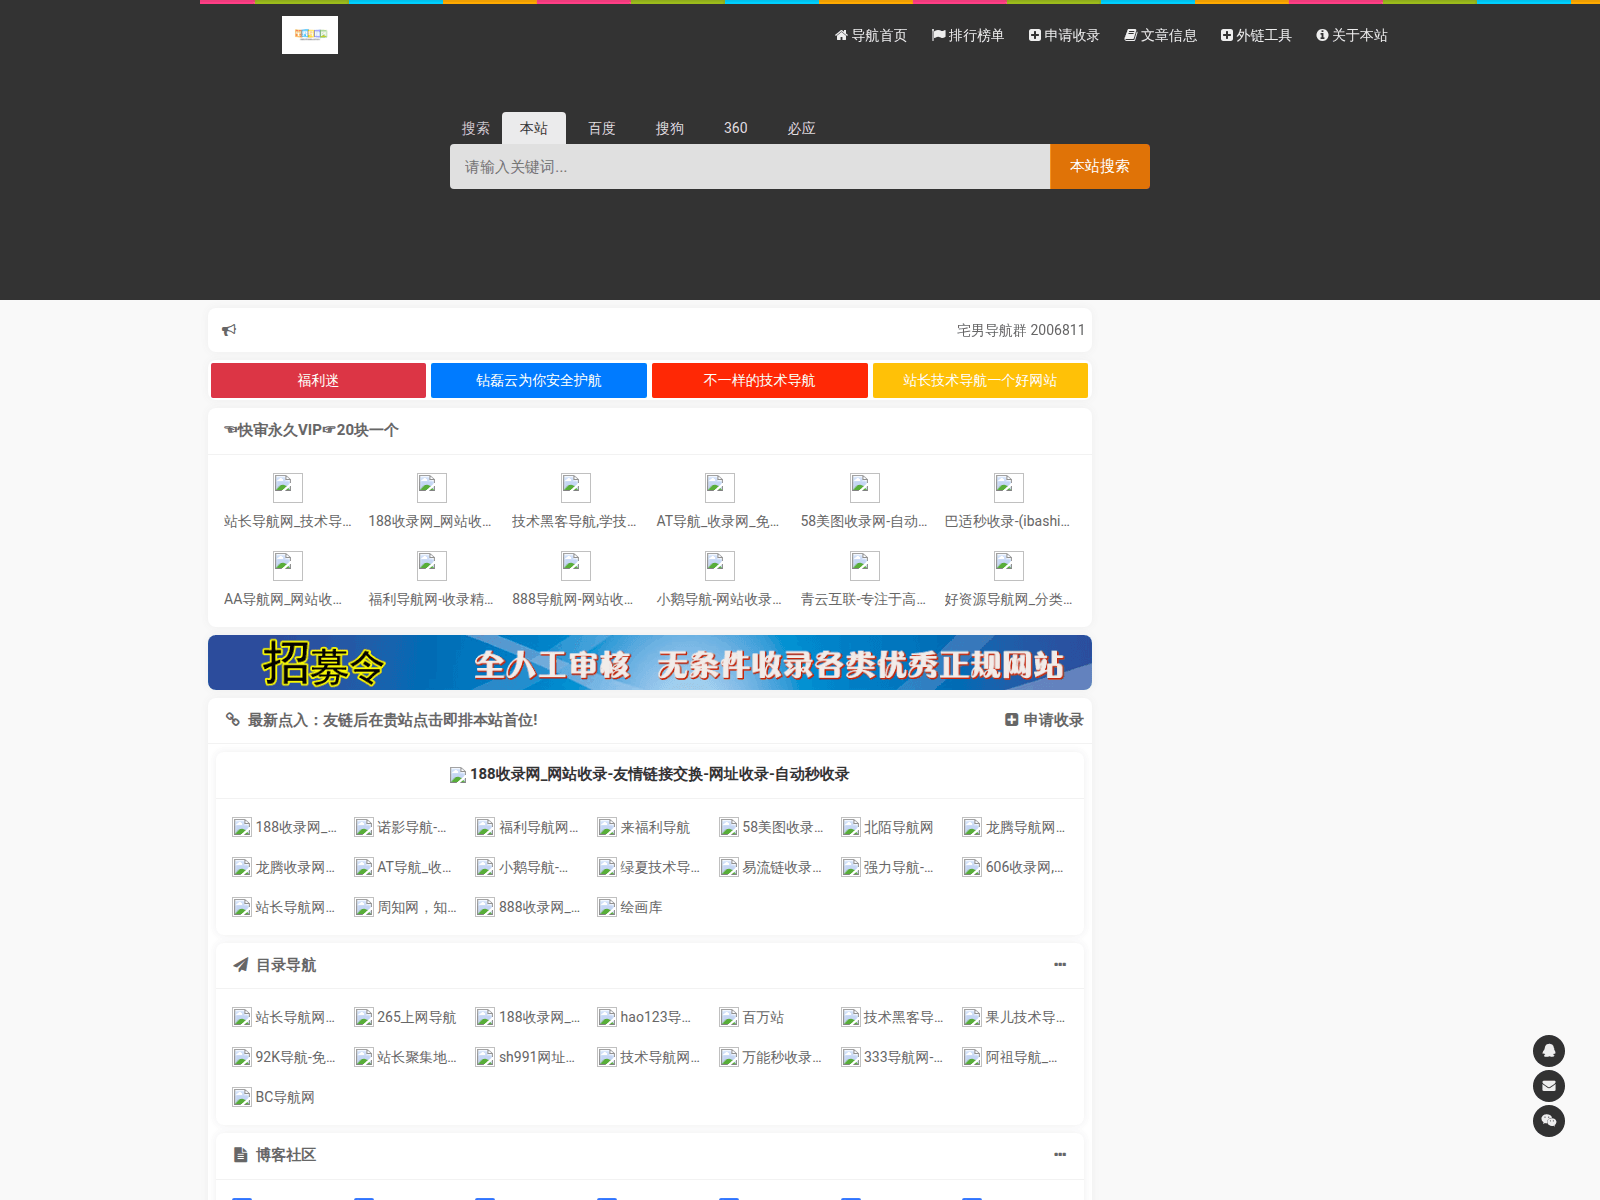
Task: Open 排行榜单 in the top navigation
Action: [x=967, y=35]
